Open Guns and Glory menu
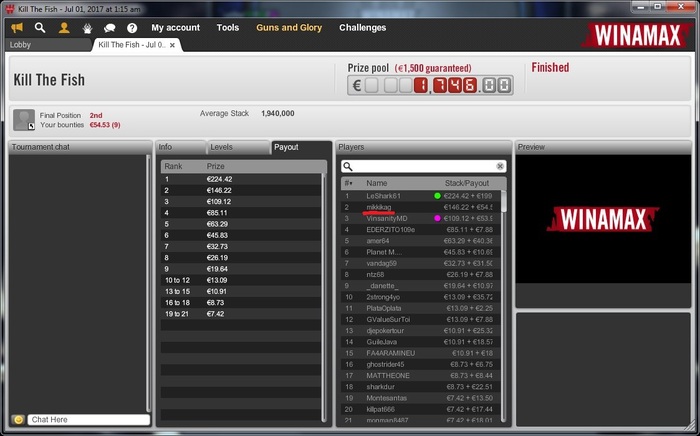The image size is (700, 436). pos(289,28)
